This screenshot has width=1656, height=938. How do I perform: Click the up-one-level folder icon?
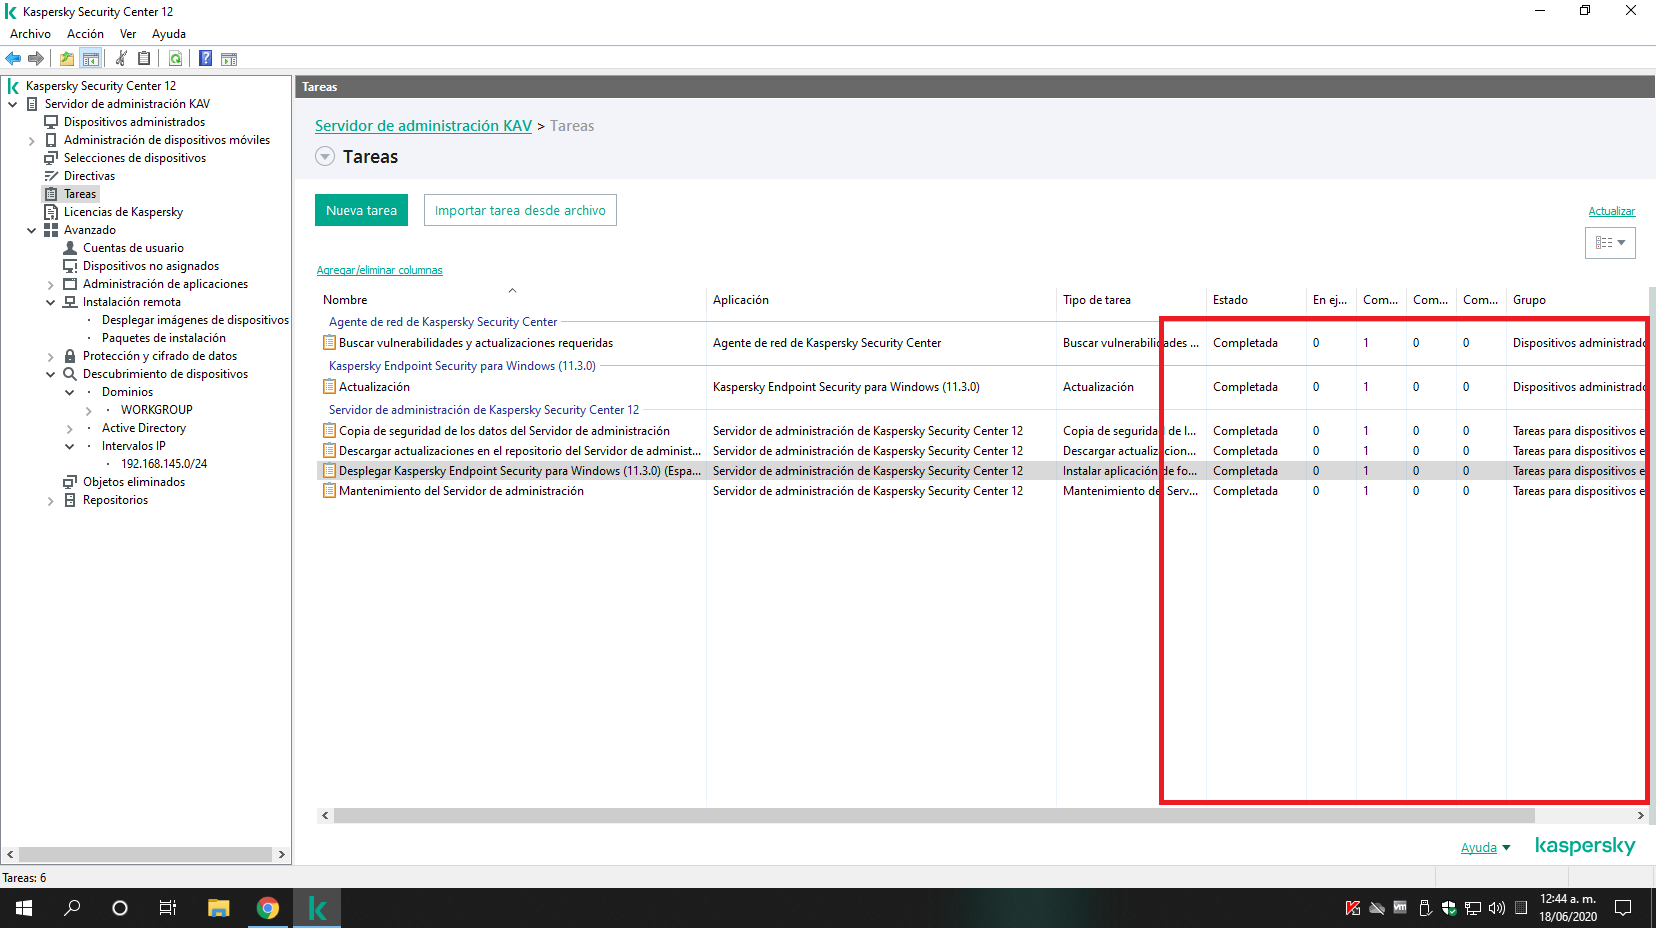(x=67, y=58)
